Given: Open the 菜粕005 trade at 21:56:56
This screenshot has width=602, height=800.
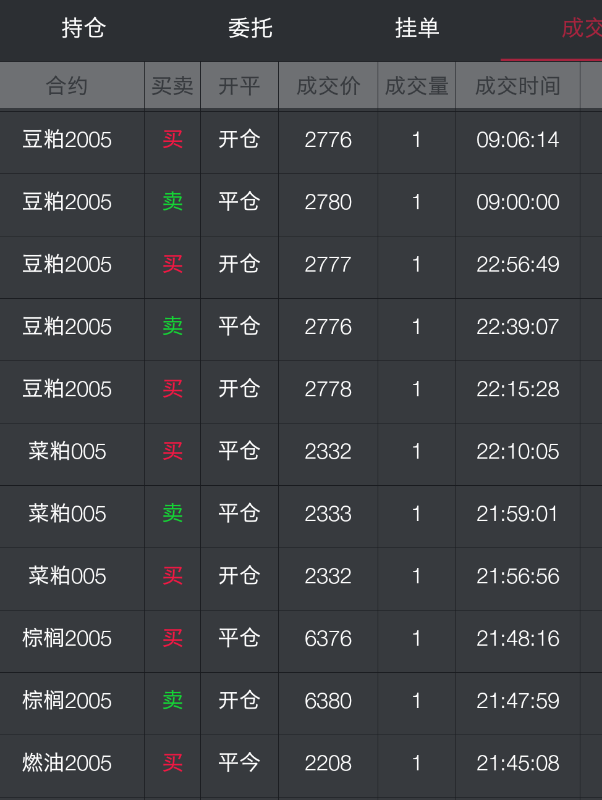Looking at the screenshot, I should 300,576.
